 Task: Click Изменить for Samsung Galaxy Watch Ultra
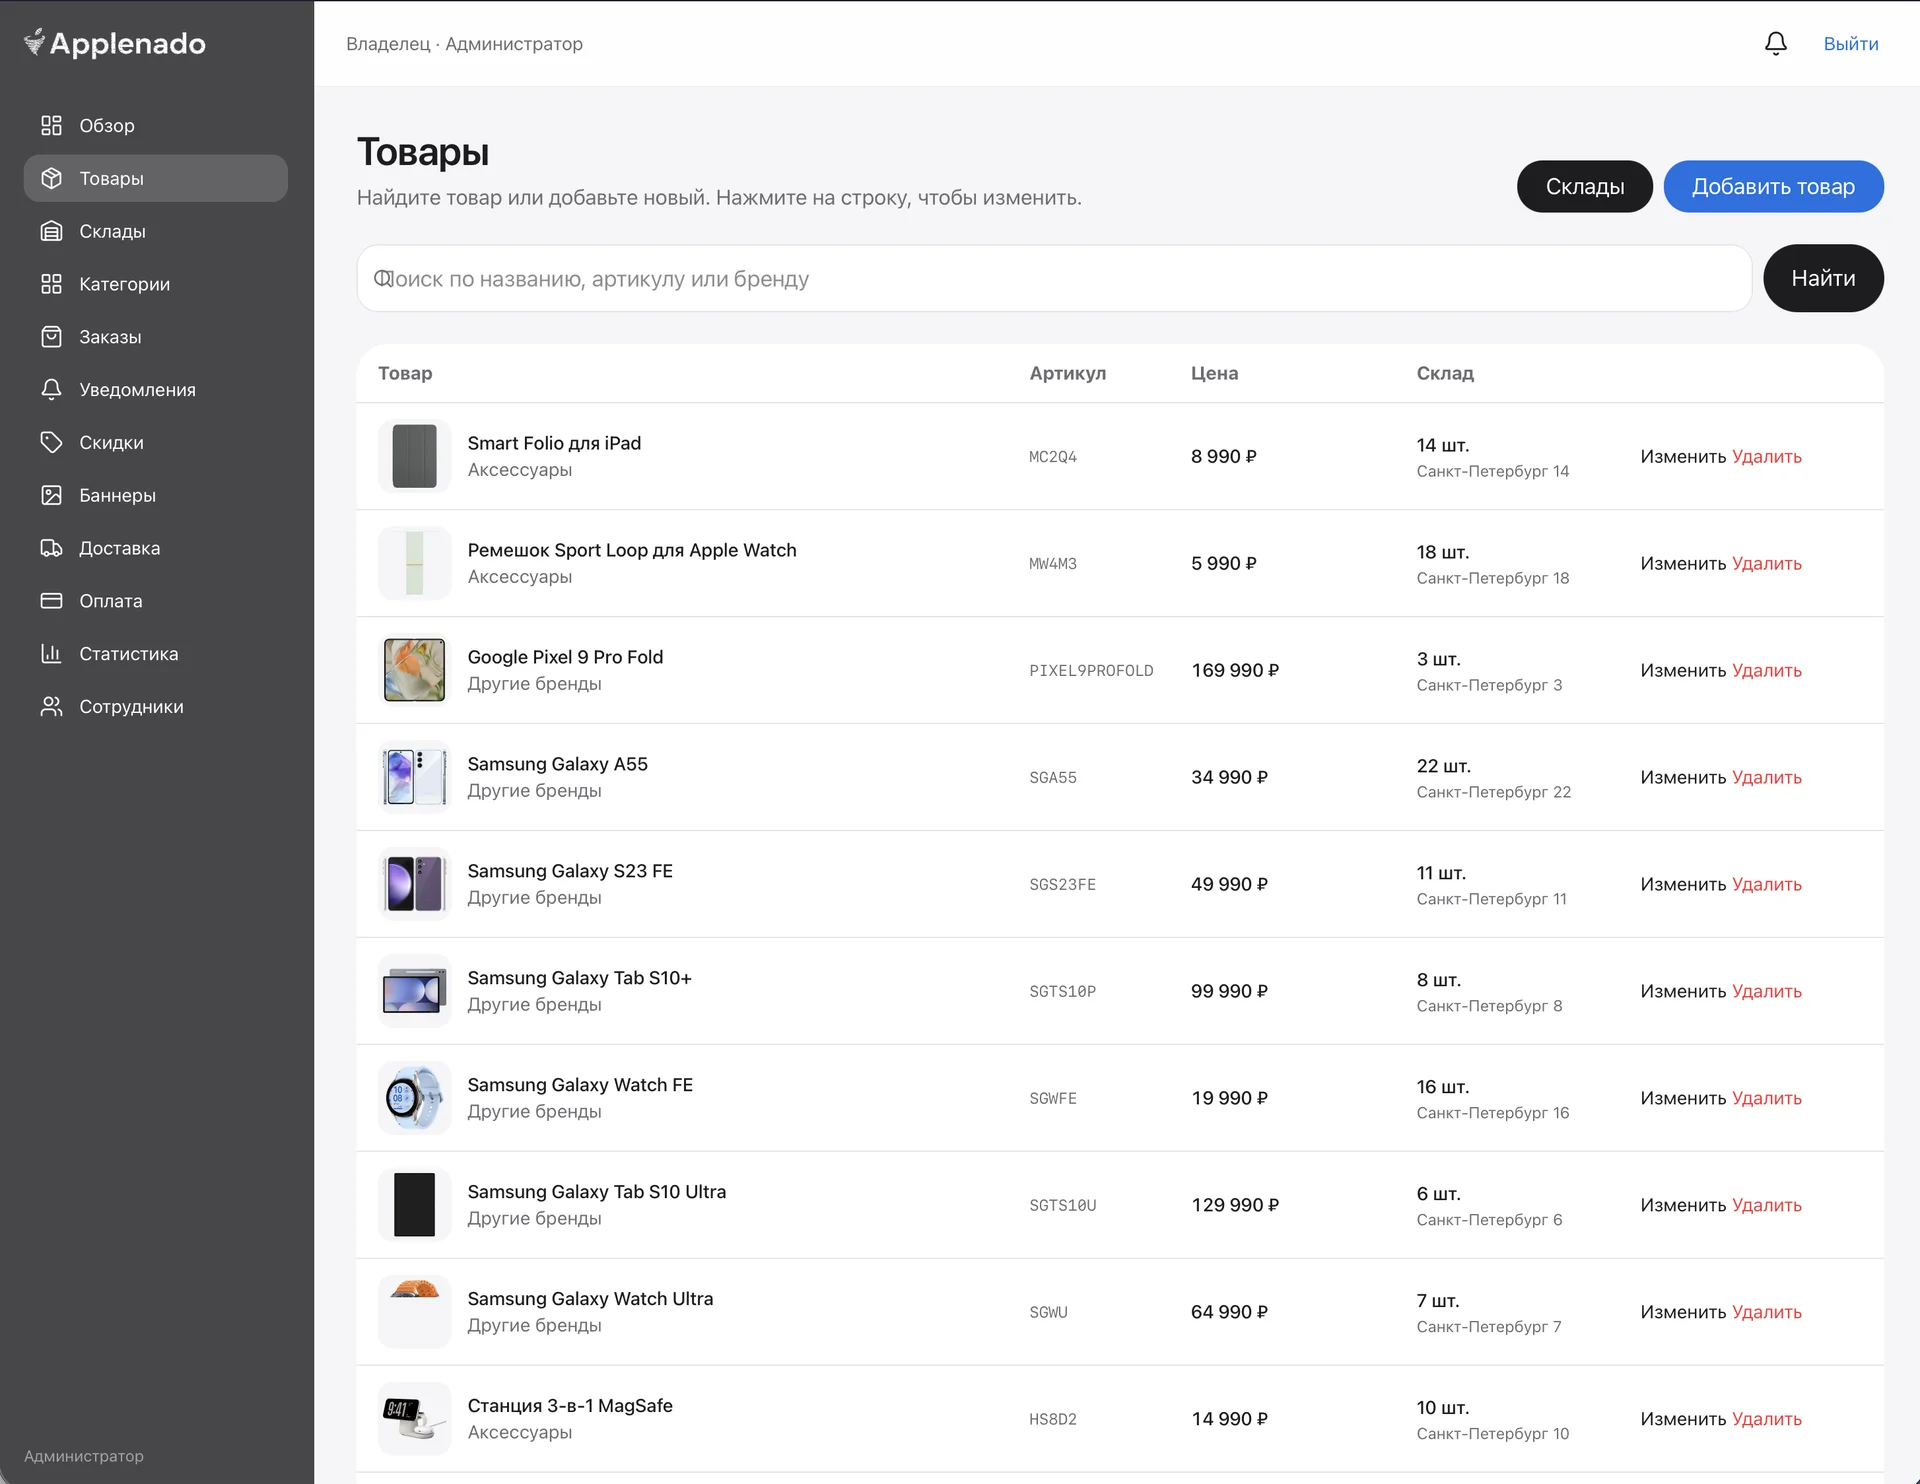(1683, 1312)
